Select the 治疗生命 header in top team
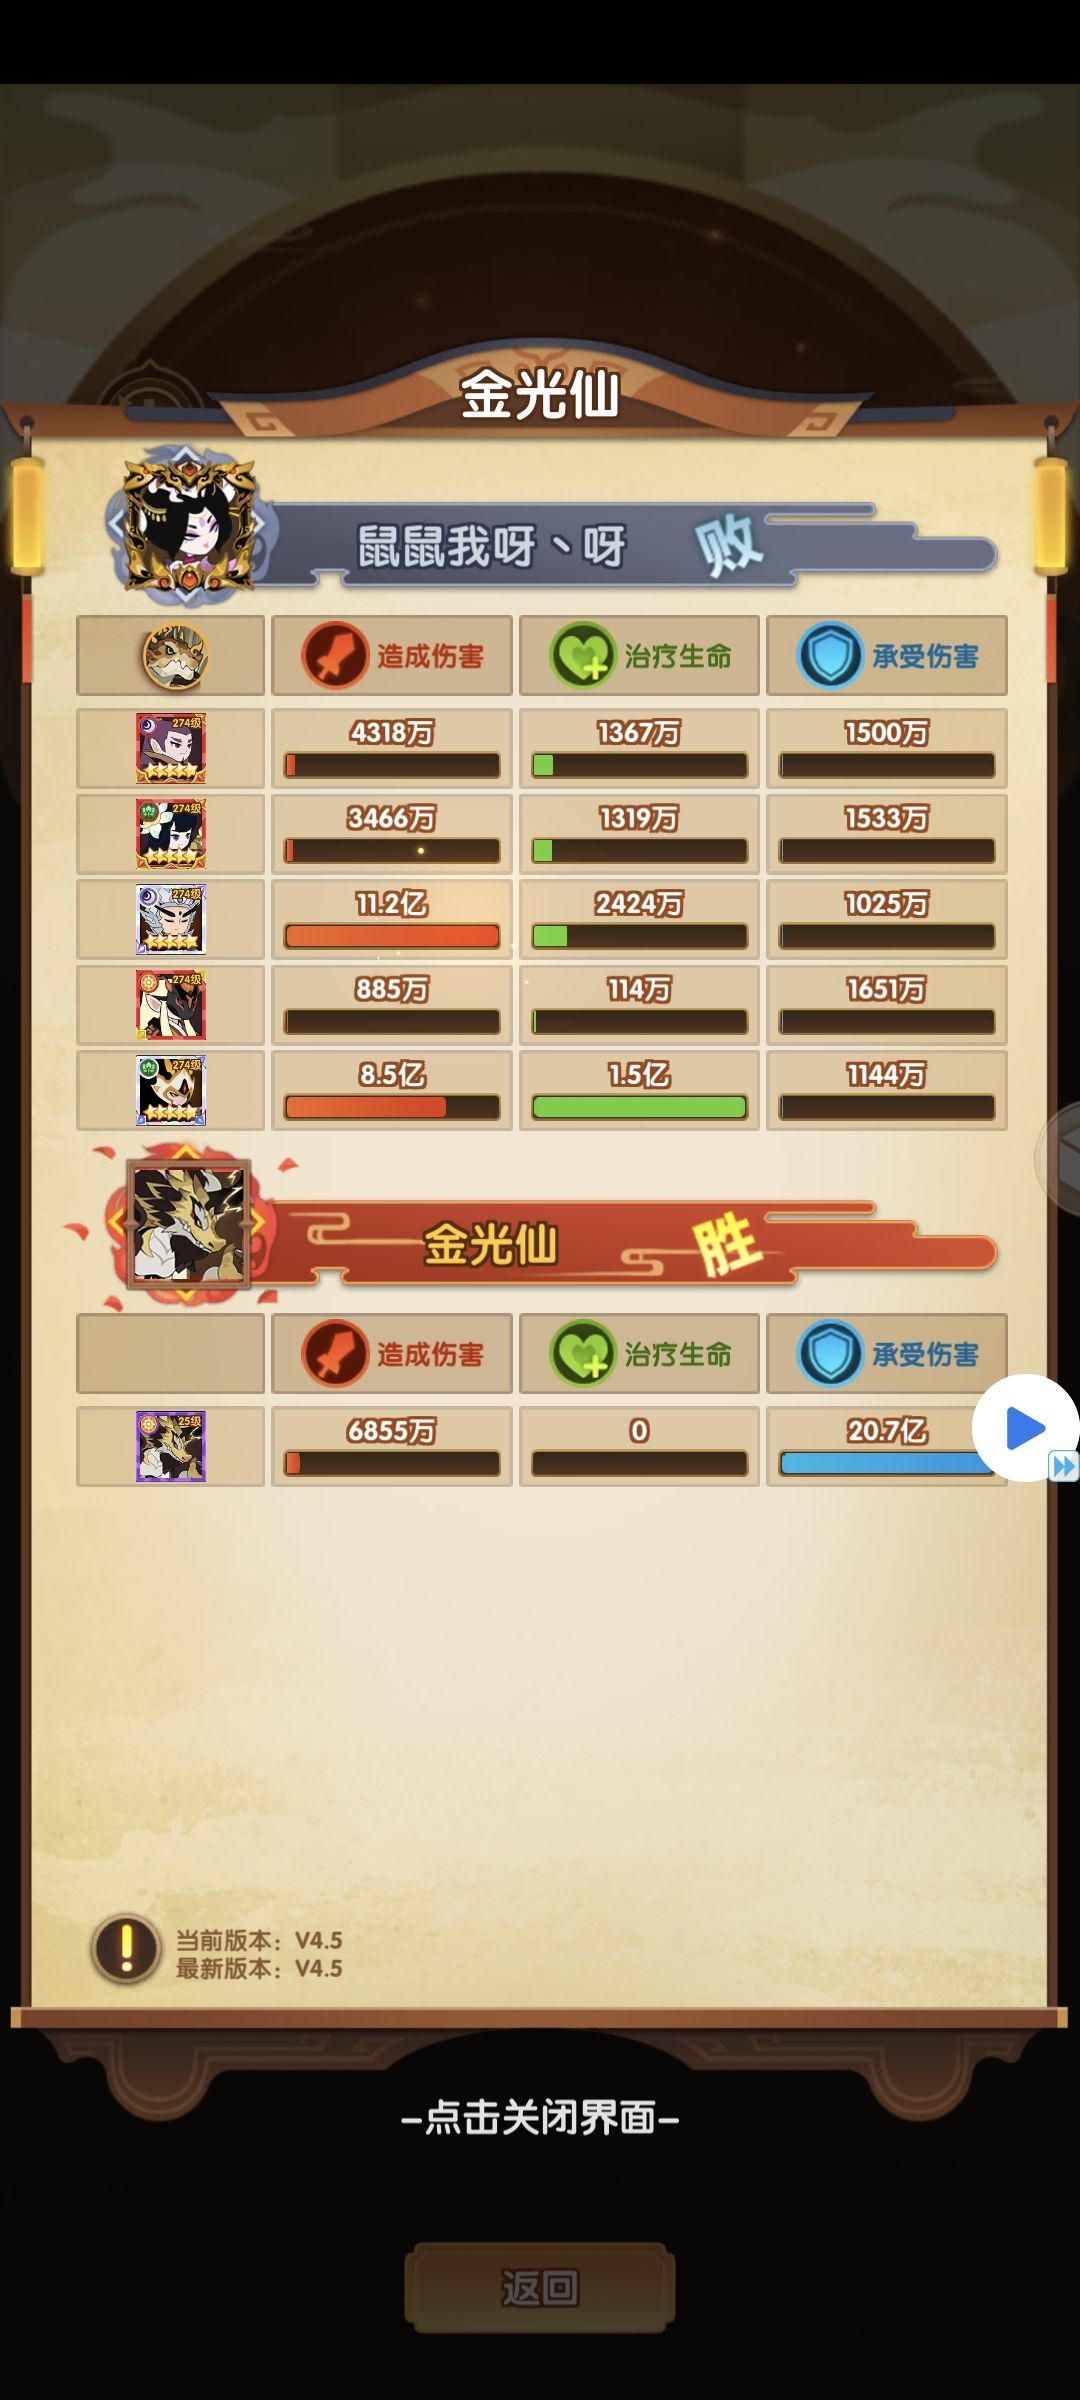The image size is (1080, 2400). [640, 656]
